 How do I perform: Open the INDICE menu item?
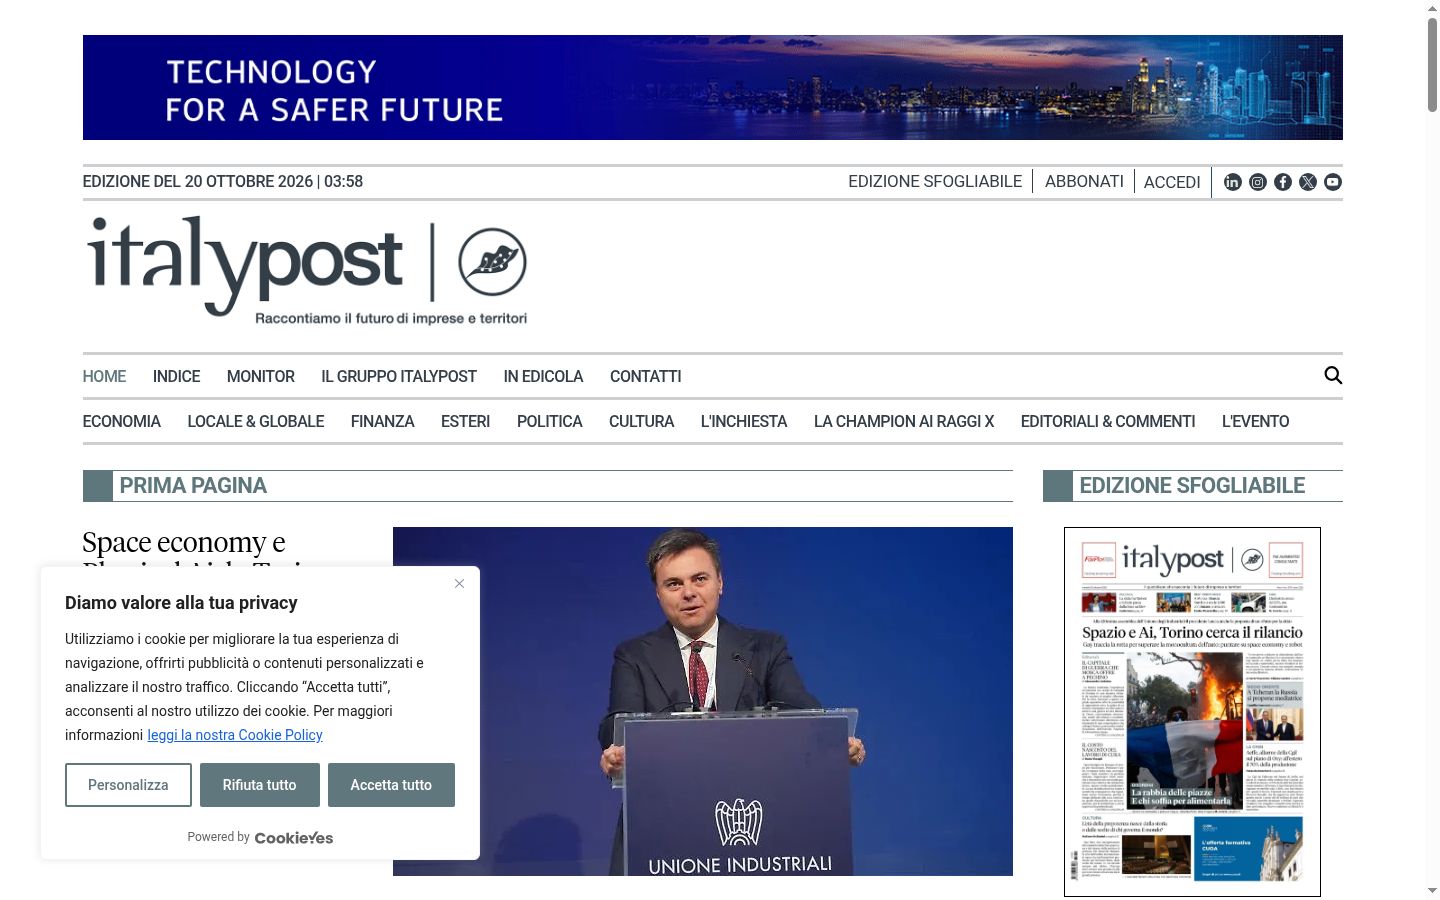[176, 376]
